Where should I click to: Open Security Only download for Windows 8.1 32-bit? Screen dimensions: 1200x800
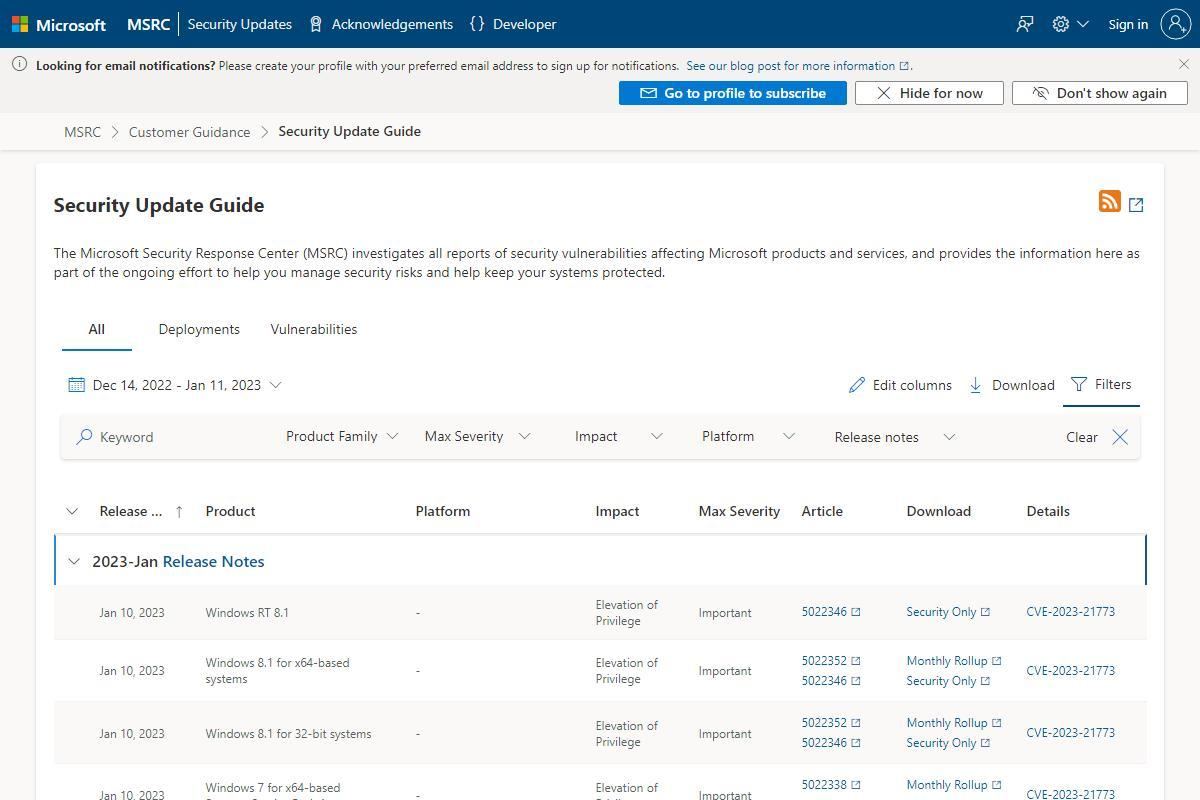pyautogui.click(x=941, y=743)
